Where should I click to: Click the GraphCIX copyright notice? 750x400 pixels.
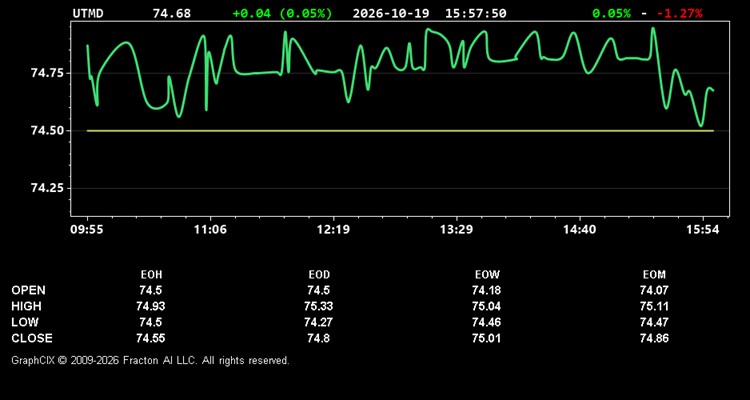point(151,360)
